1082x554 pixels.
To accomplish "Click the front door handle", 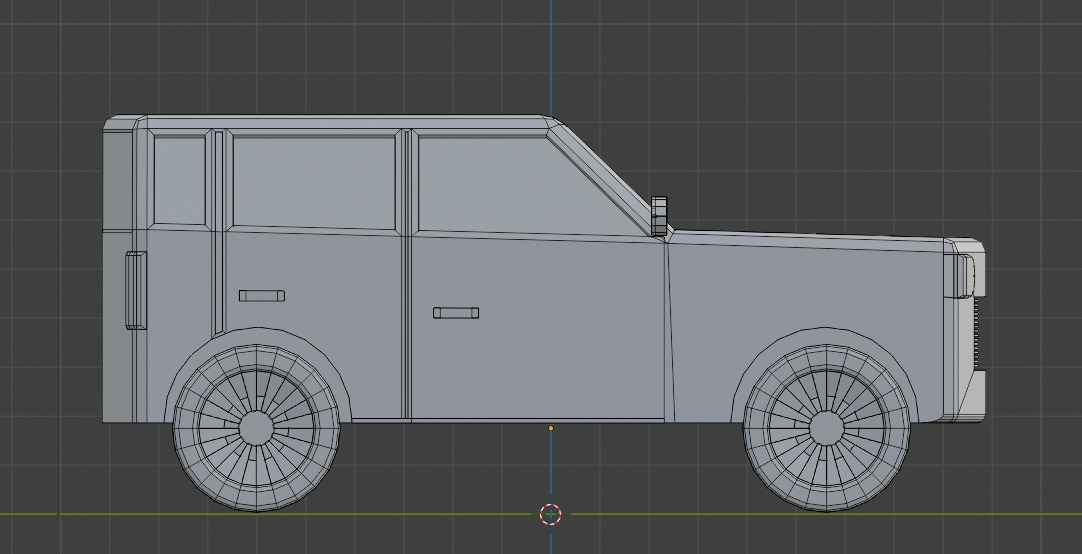I will tap(455, 313).
